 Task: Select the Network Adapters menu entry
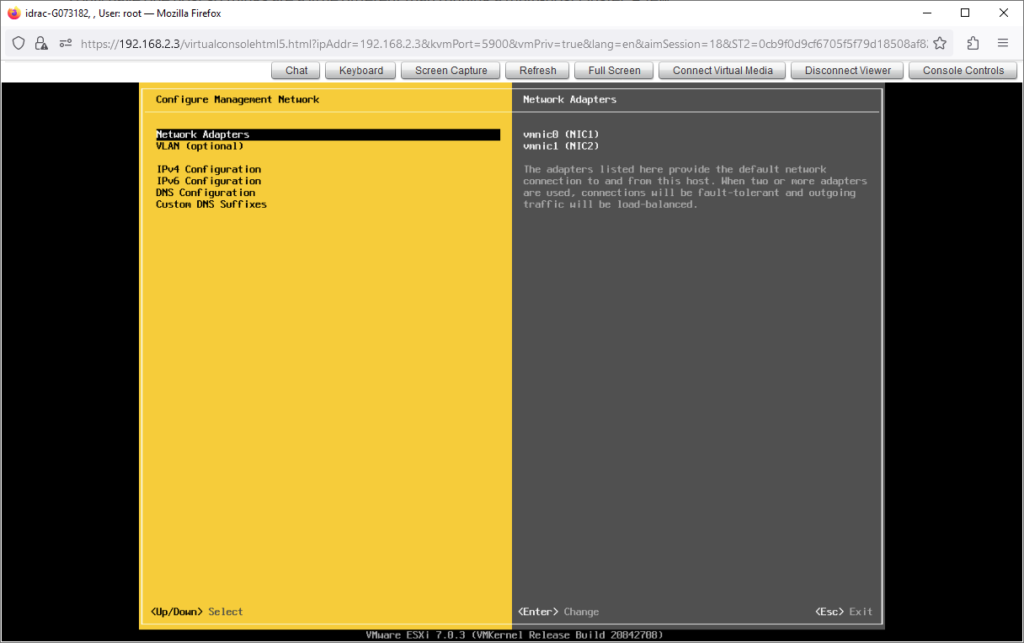[203, 134]
